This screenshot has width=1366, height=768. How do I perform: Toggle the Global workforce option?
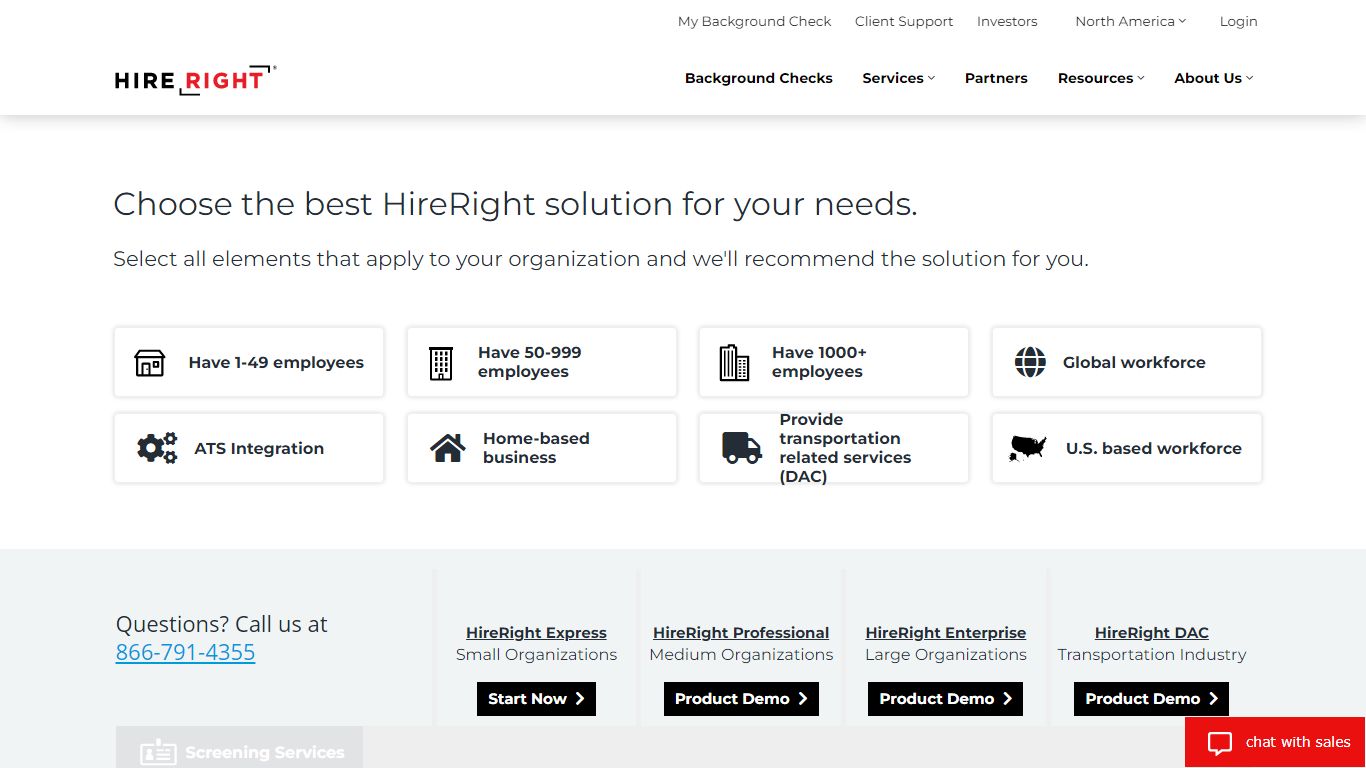(1127, 362)
